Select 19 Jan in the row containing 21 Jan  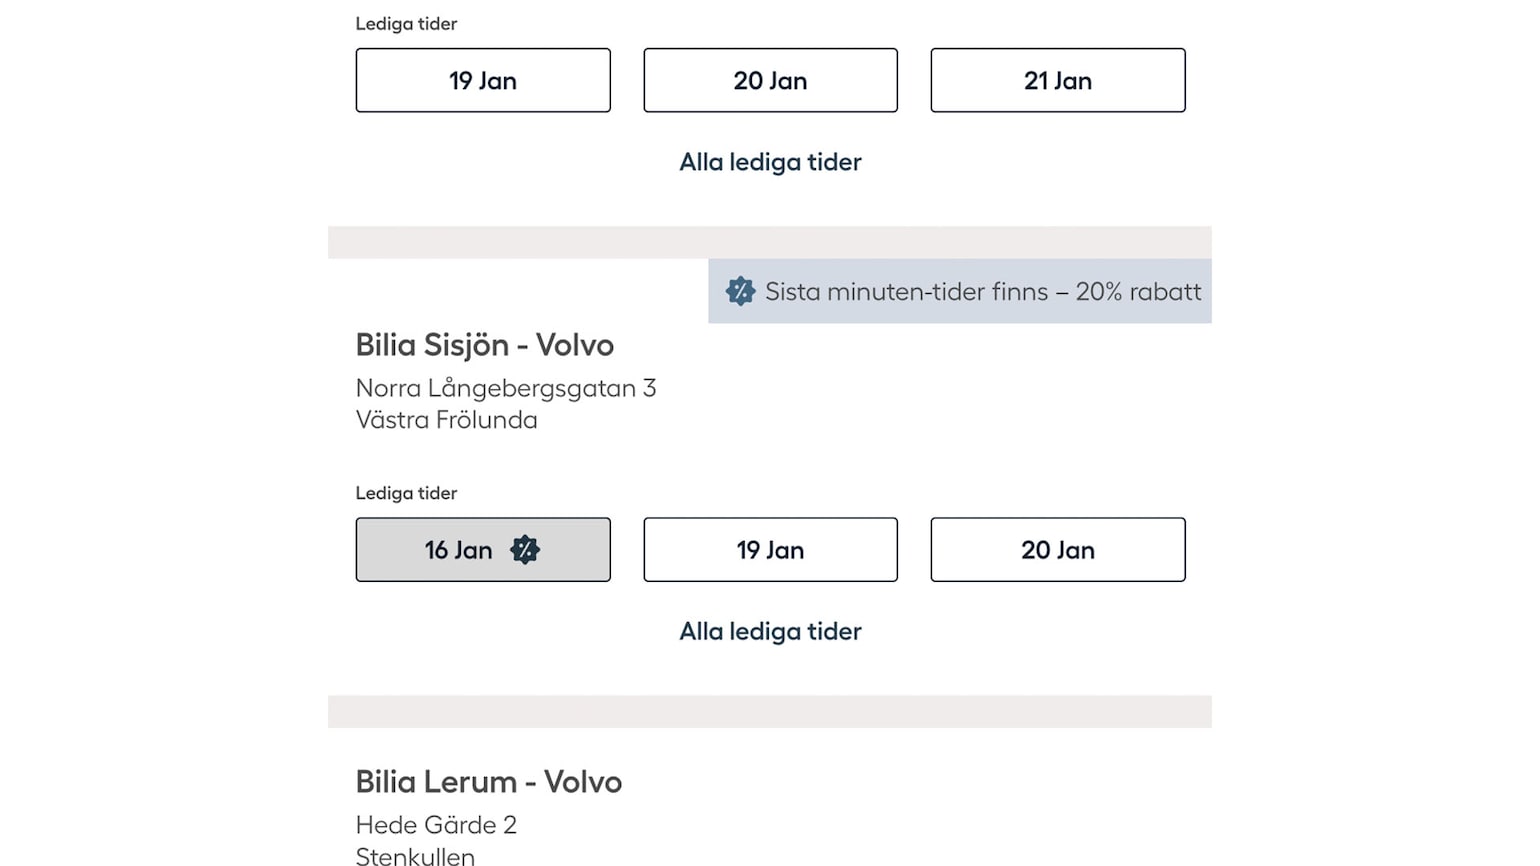tap(482, 81)
